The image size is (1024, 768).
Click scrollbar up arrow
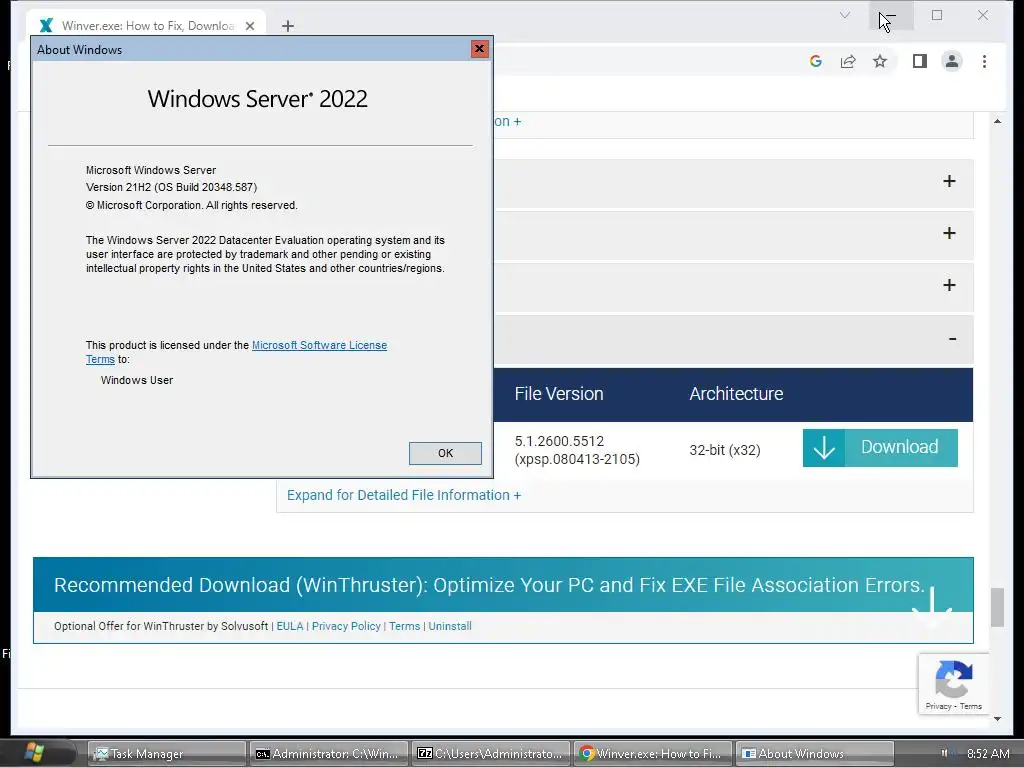click(997, 121)
